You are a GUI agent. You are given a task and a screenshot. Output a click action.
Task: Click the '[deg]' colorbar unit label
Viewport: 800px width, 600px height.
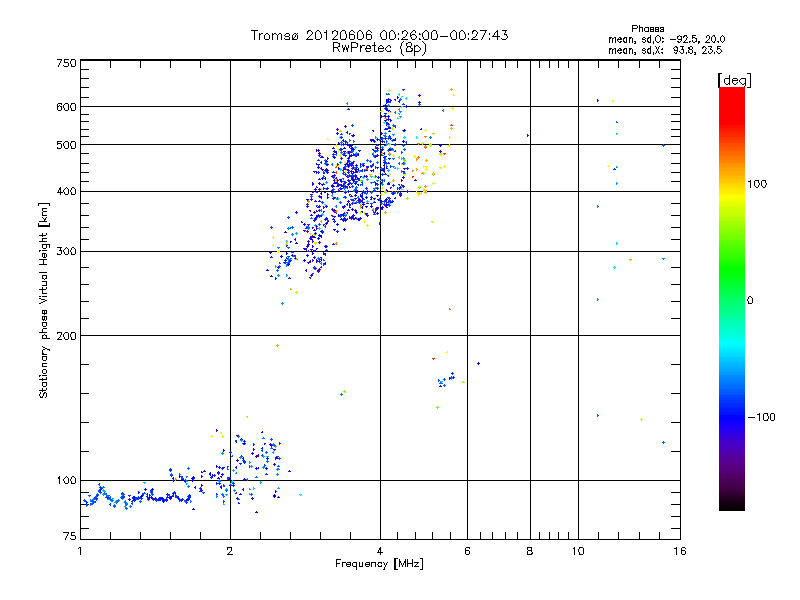click(734, 80)
